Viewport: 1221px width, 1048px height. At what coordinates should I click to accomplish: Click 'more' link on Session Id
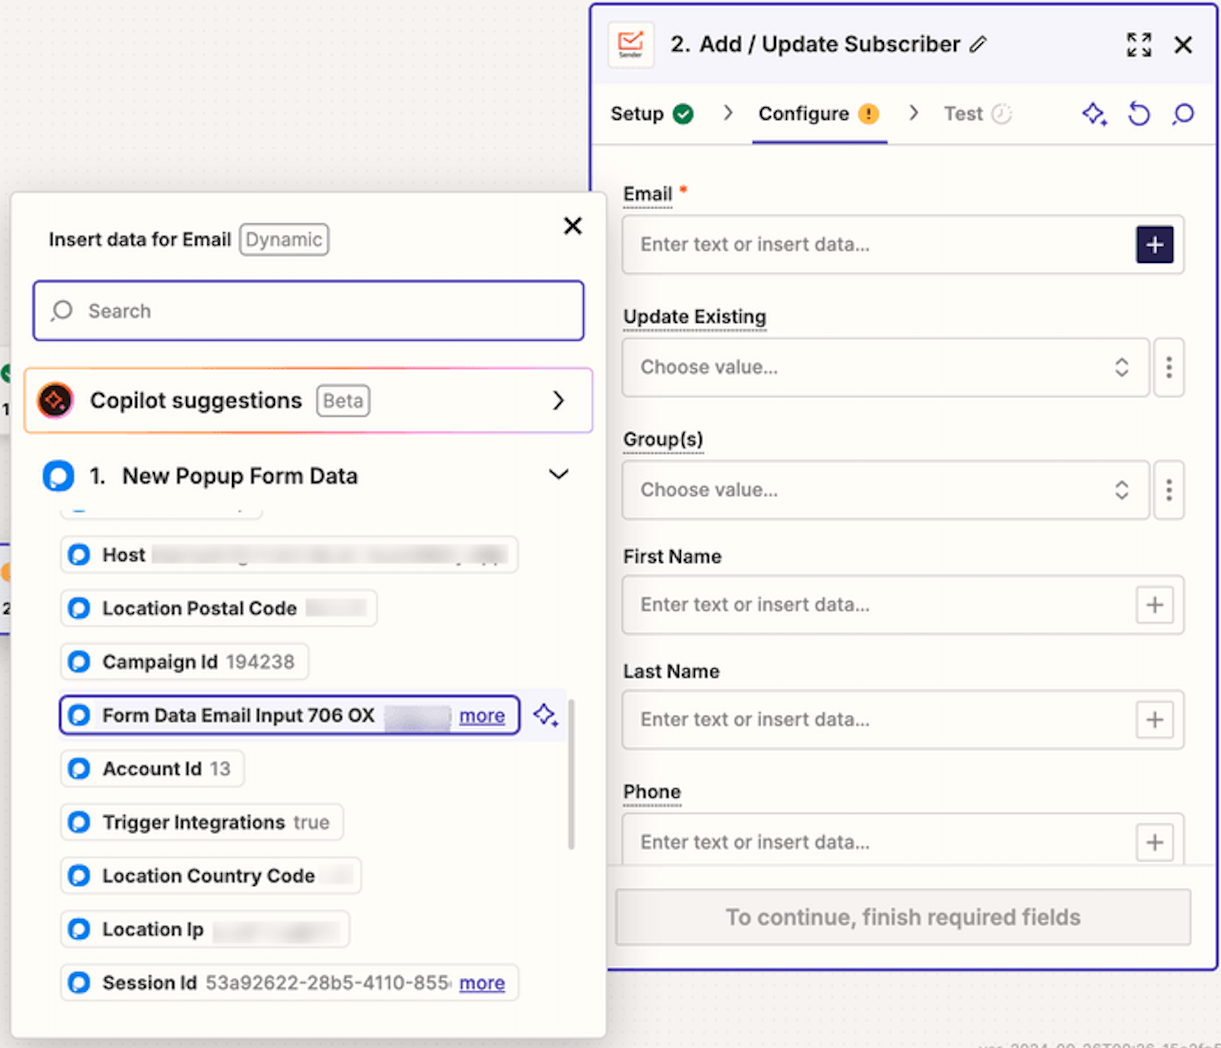481,983
